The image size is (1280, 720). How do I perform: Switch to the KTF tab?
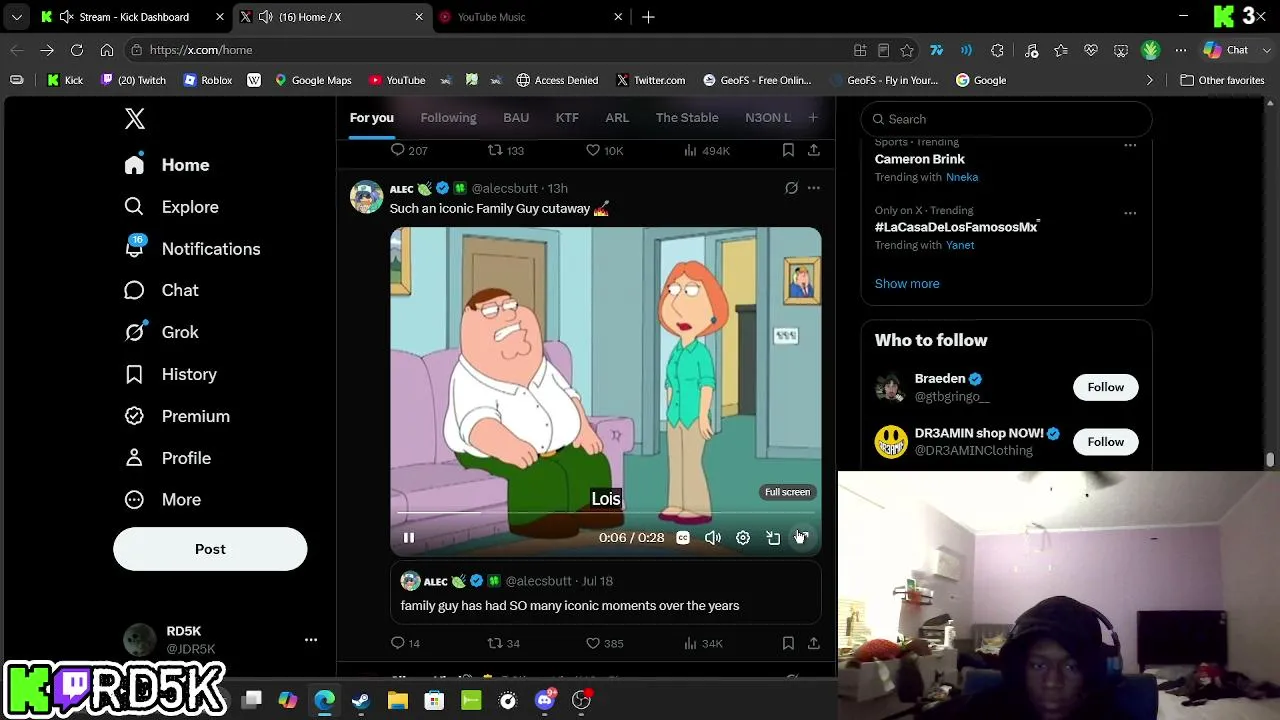tap(567, 118)
